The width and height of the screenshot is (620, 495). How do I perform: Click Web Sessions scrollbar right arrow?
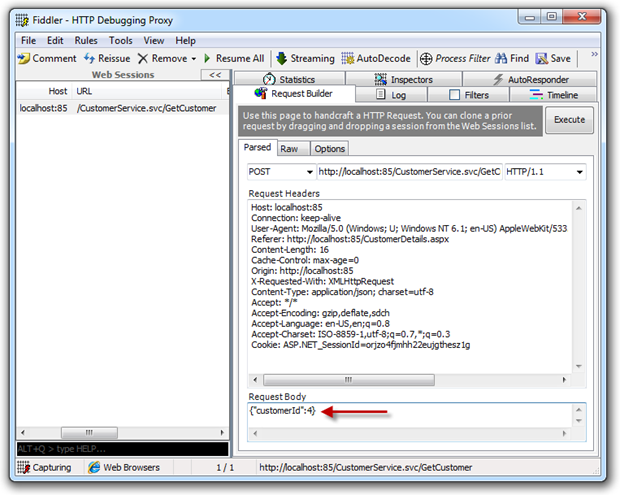pyautogui.click(x=222, y=433)
